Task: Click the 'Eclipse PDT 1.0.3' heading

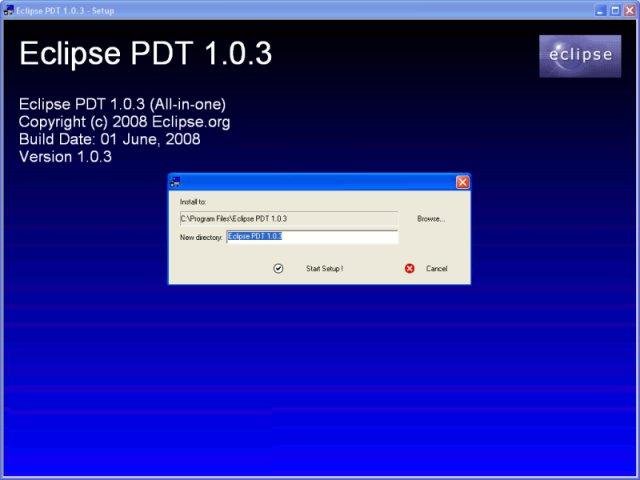Action: pyautogui.click(x=145, y=53)
